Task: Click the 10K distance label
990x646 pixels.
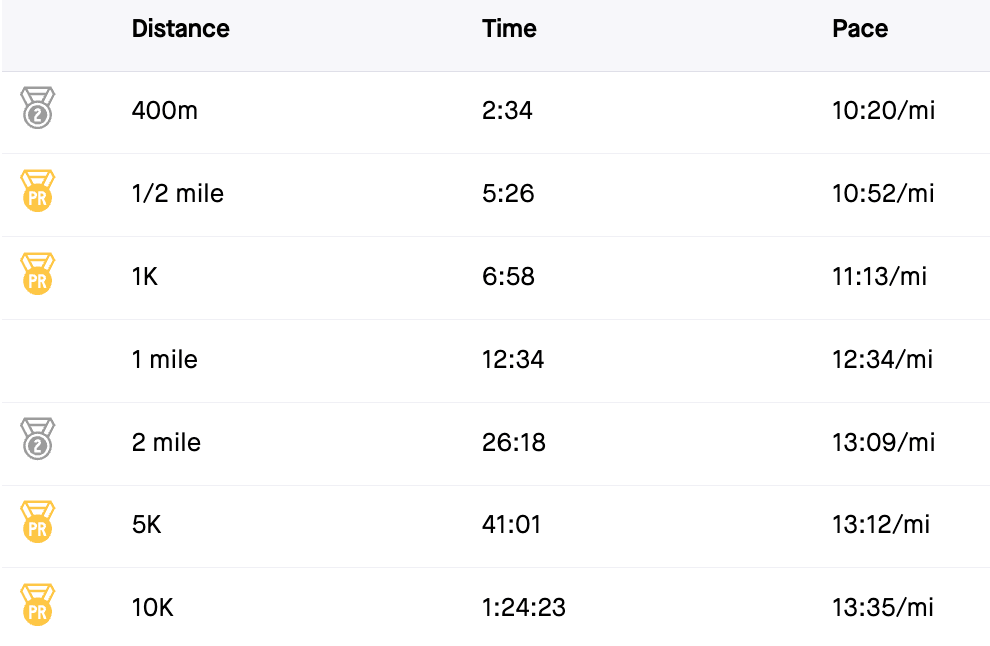Action: tap(152, 607)
